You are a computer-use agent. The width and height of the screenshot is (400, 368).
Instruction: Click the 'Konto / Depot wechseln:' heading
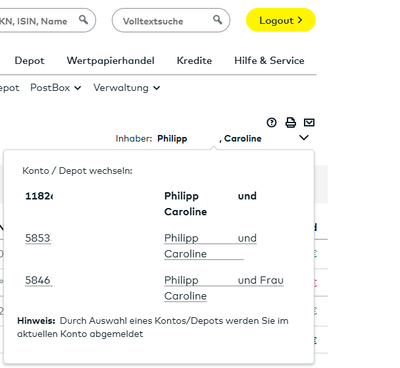(77, 171)
